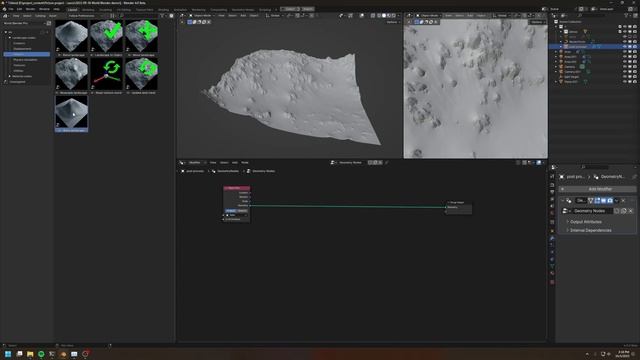Open the Render menu
The height and width of the screenshot is (360, 640).
[30, 9]
